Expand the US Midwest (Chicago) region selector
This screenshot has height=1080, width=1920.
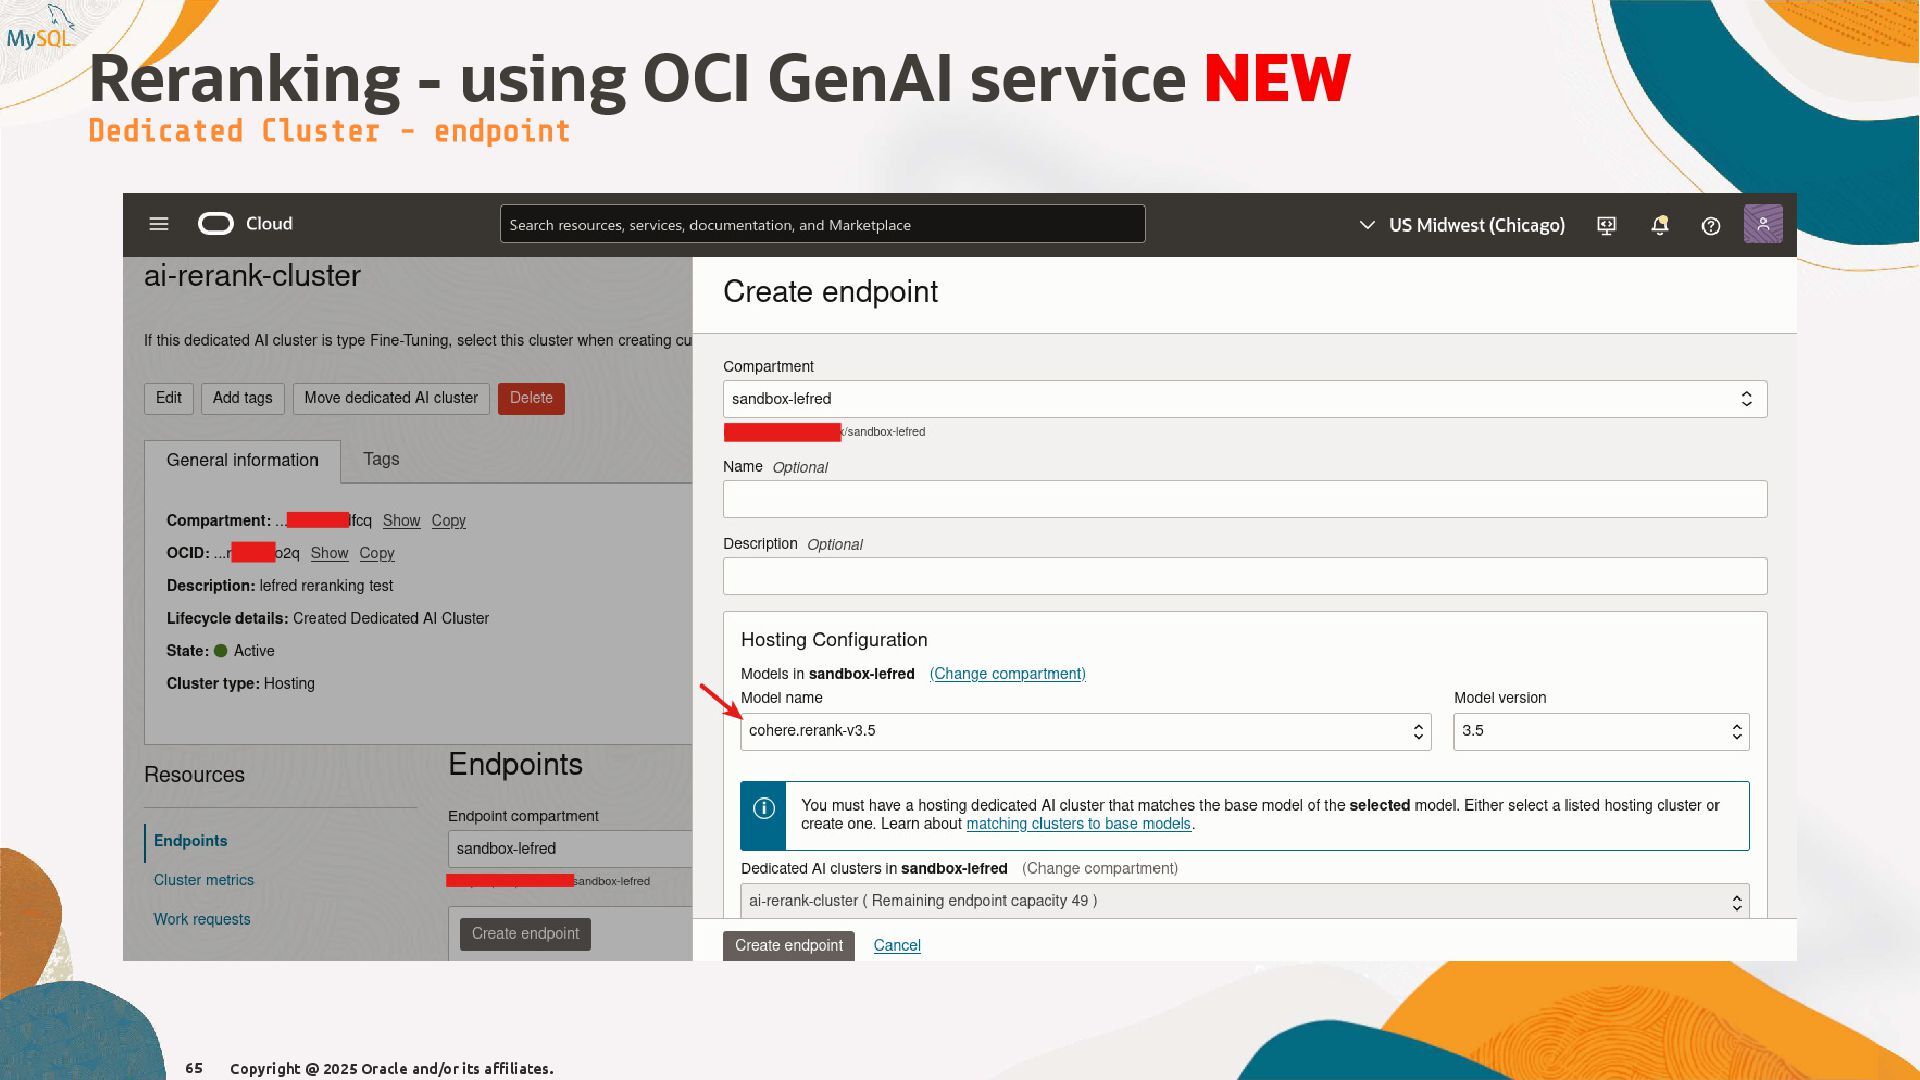pos(1462,226)
